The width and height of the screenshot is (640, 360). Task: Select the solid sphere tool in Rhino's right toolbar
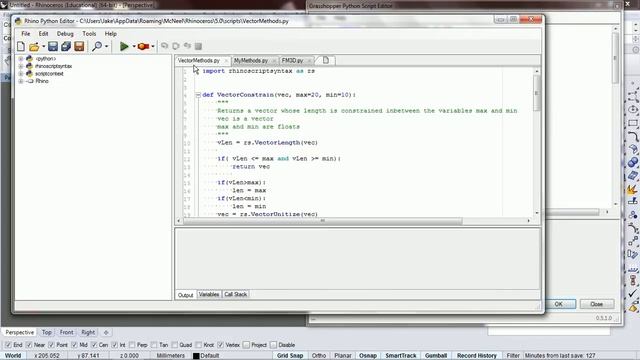(x=633, y=162)
